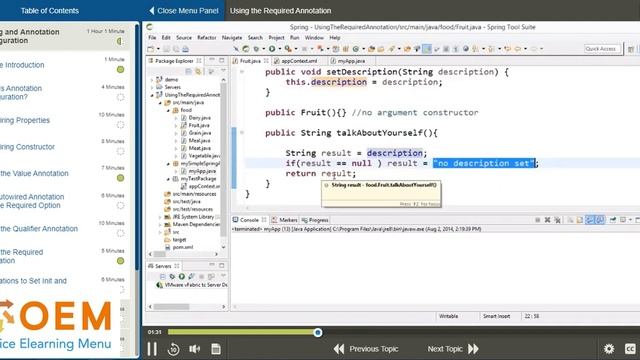Open the Table of Contents heading
Screen dimensions: 640x360
click(x=50, y=11)
